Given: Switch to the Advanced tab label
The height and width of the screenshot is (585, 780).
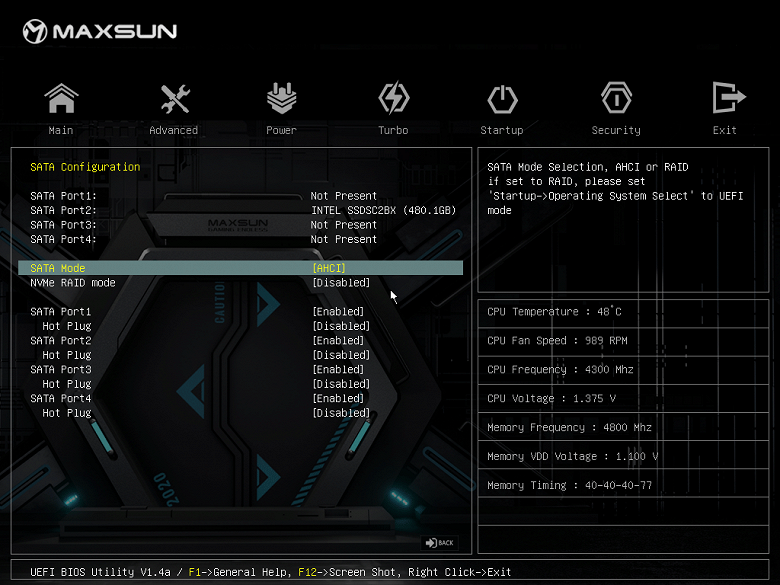Looking at the screenshot, I should point(174,130).
